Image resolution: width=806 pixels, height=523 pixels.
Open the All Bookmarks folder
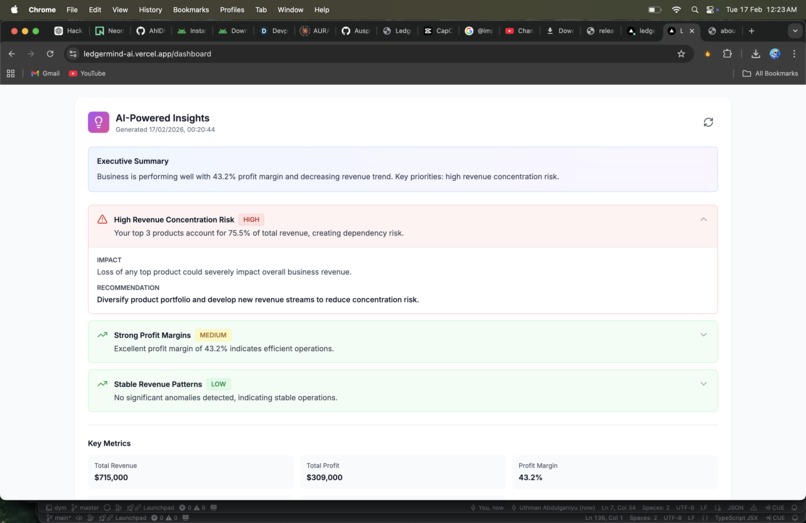coord(770,74)
